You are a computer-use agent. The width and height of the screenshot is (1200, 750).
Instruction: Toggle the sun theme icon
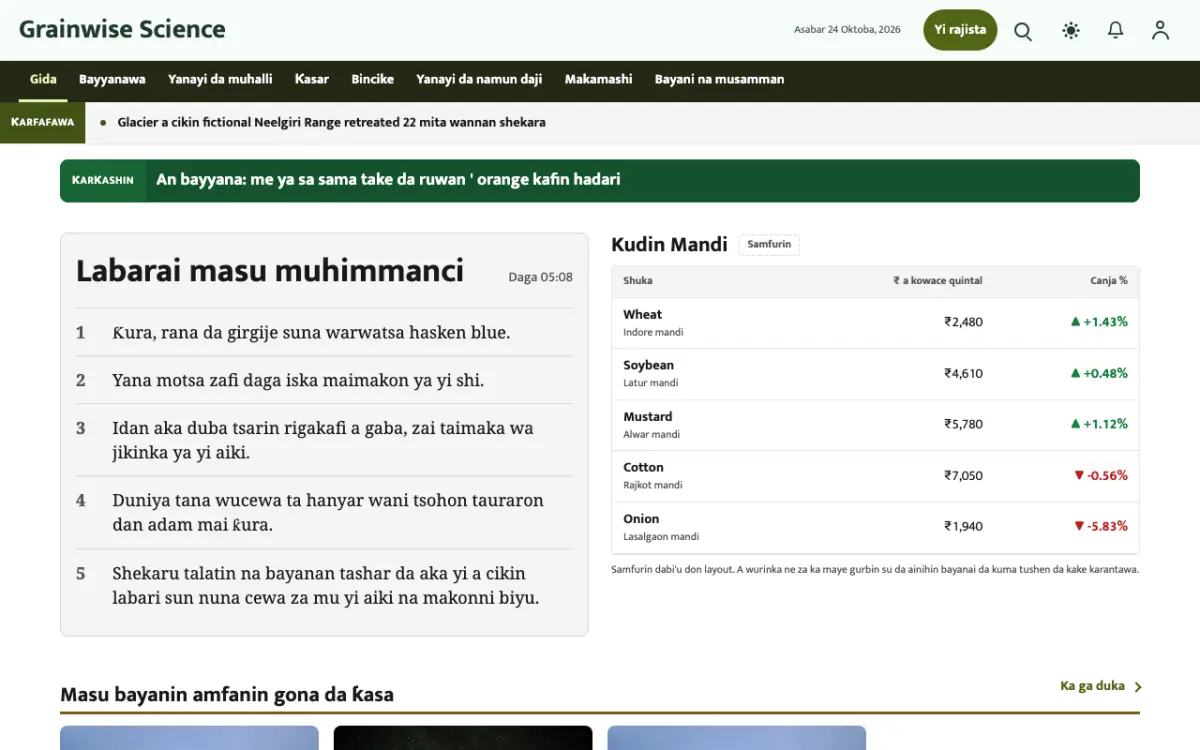pyautogui.click(x=1071, y=31)
